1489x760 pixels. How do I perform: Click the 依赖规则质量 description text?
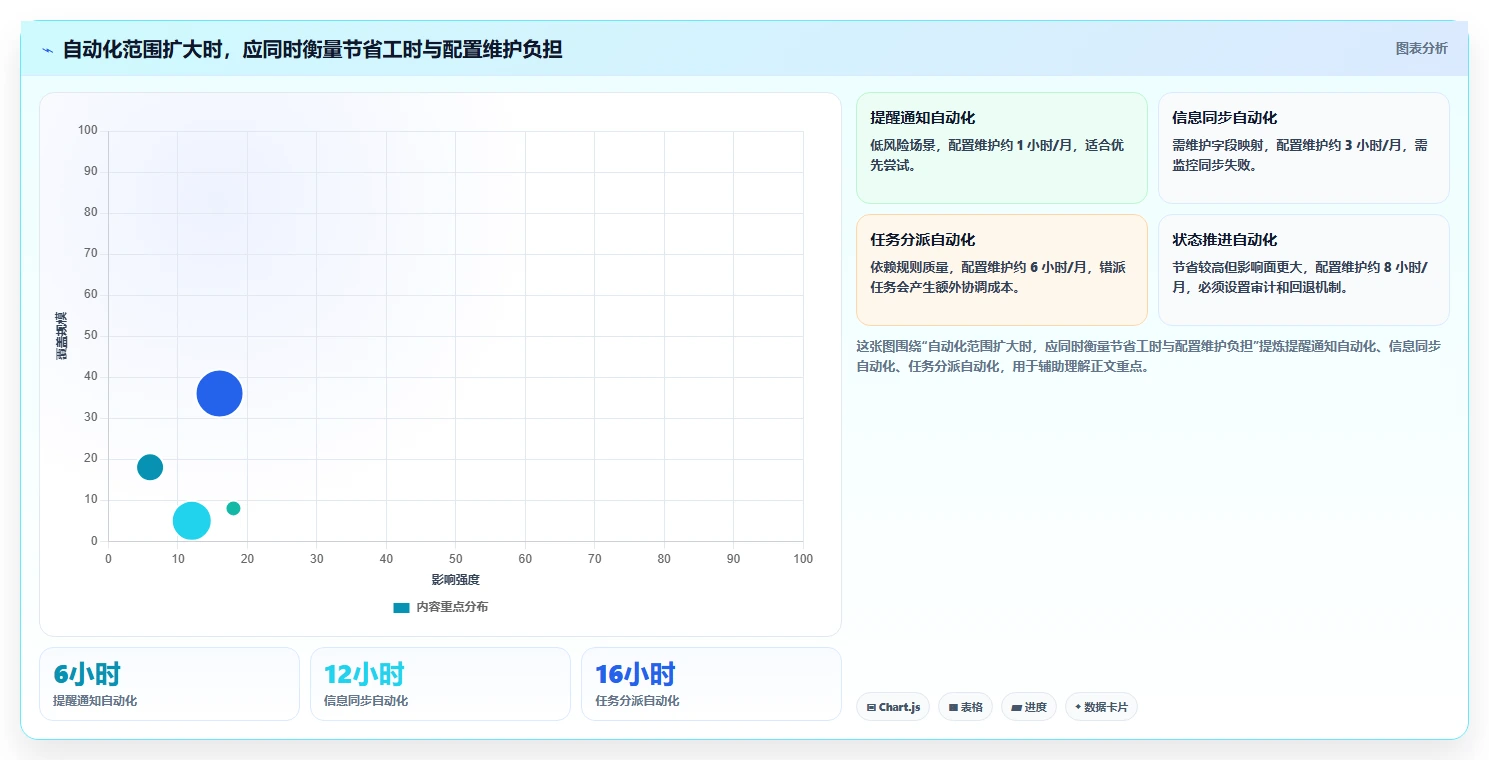997,277
